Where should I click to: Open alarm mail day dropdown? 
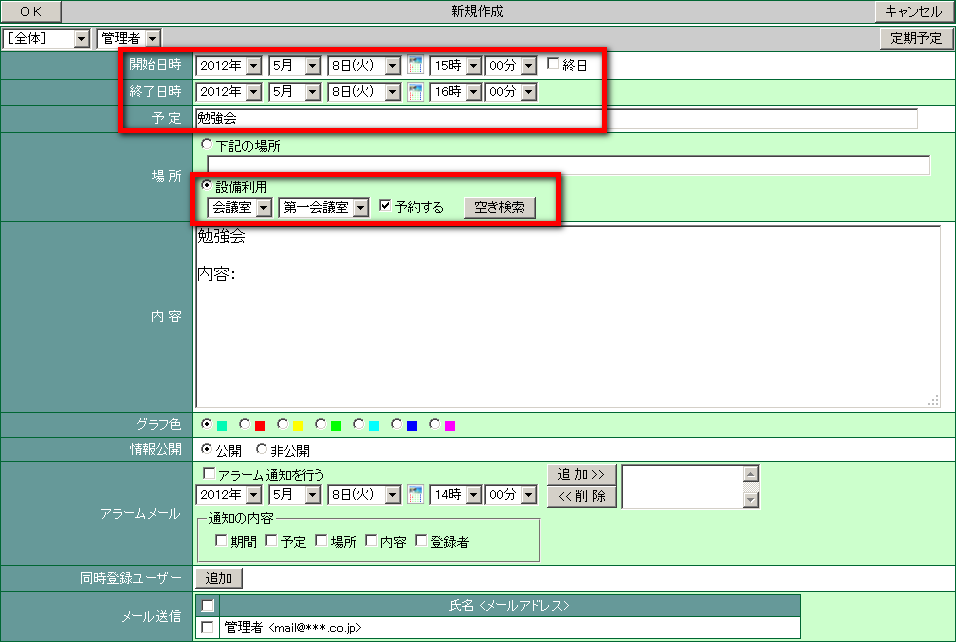coord(364,494)
